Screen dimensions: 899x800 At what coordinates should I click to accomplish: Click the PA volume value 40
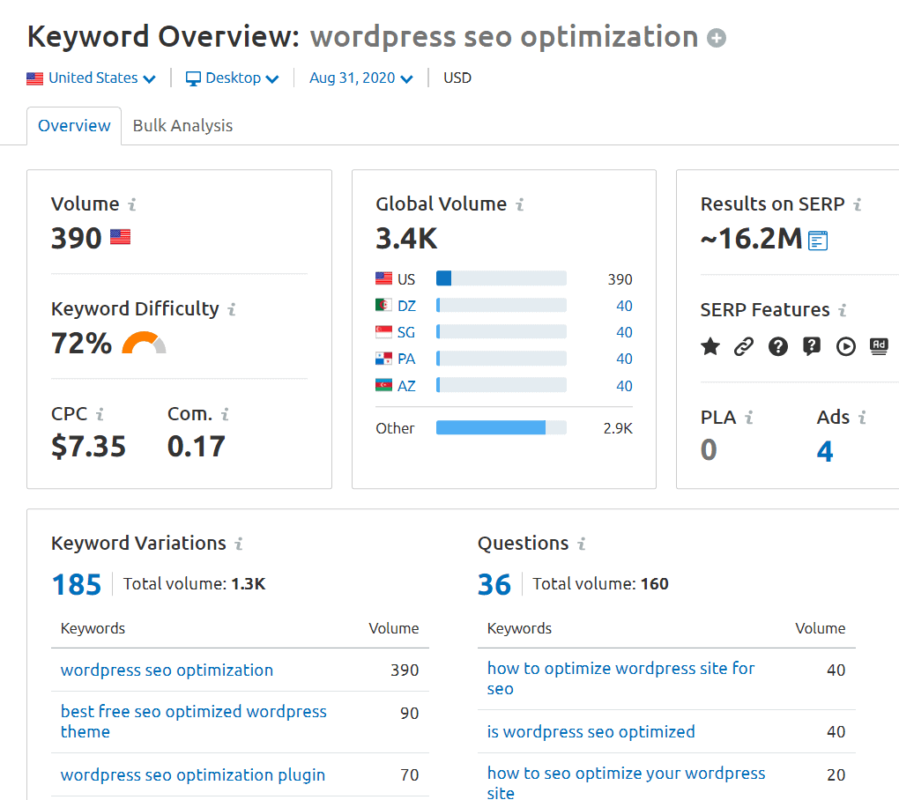[x=624, y=359]
